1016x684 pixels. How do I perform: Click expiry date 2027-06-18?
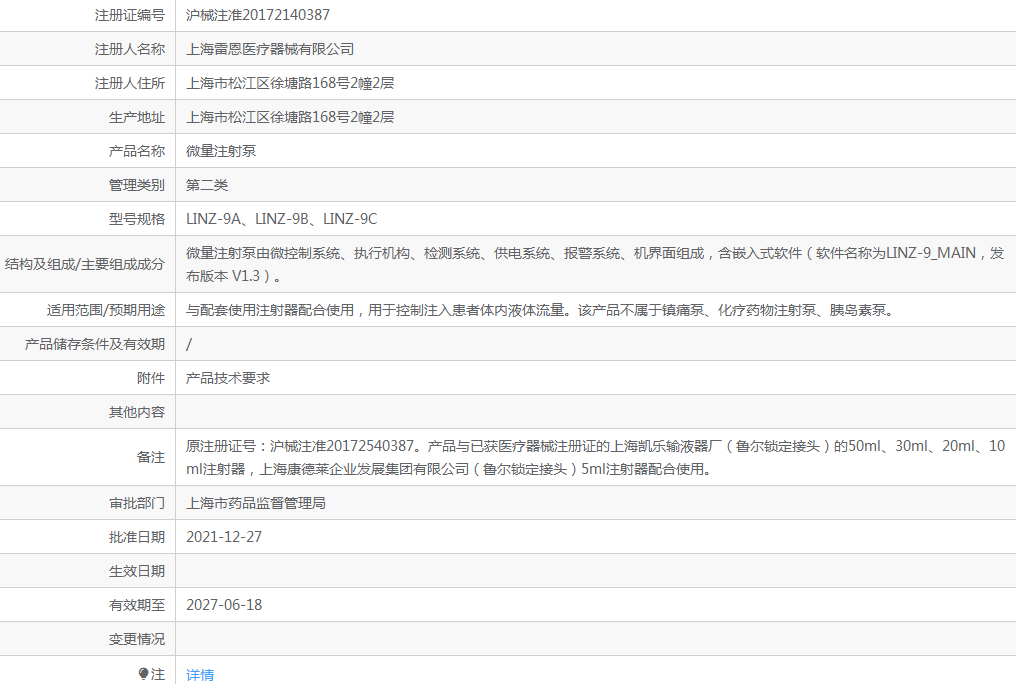pos(224,605)
